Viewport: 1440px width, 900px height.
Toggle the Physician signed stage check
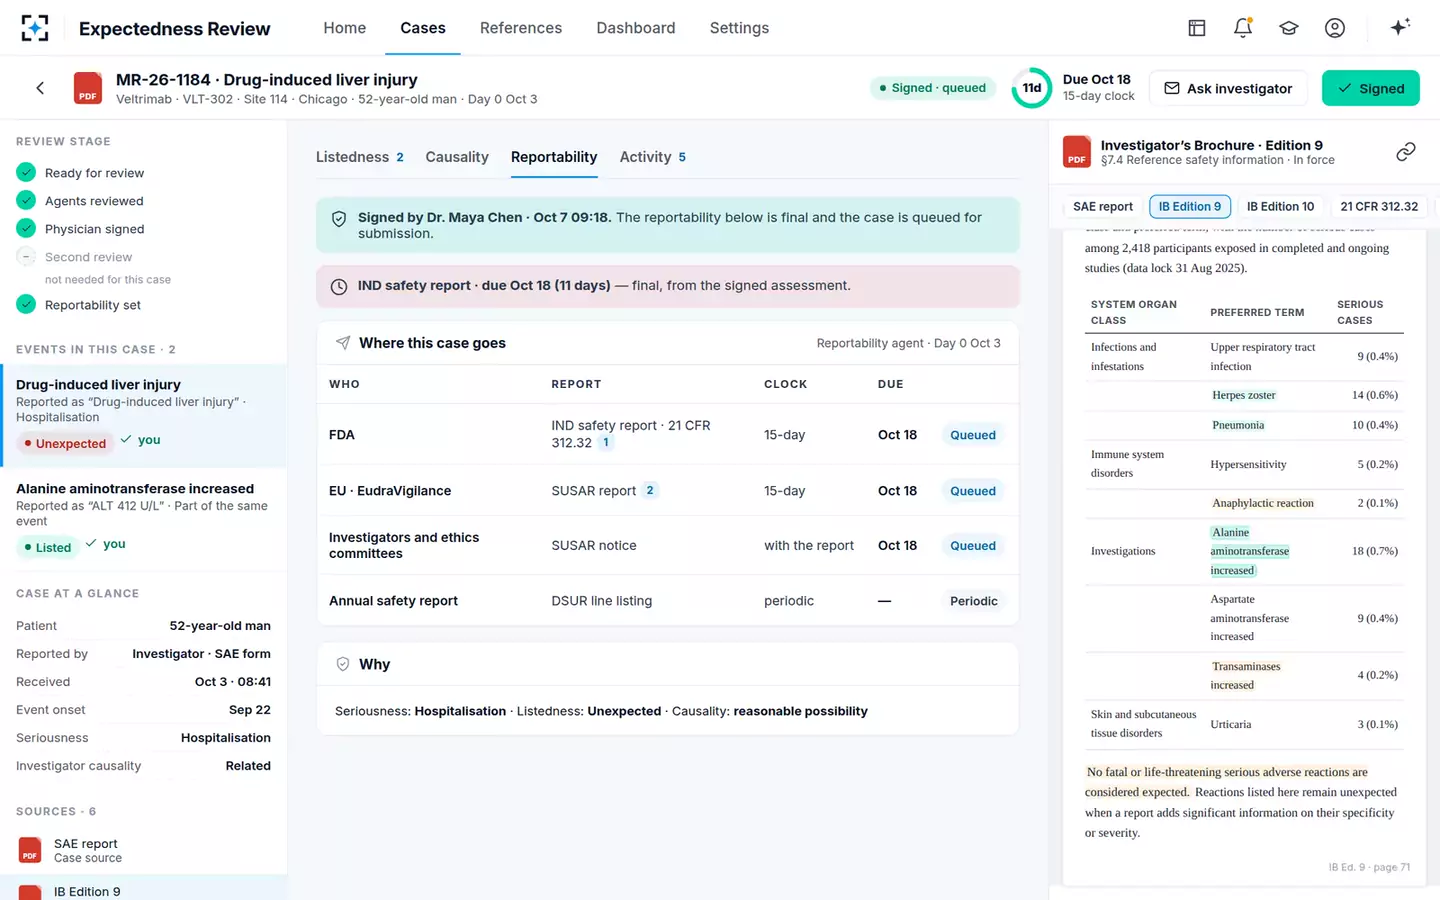[x=26, y=228]
